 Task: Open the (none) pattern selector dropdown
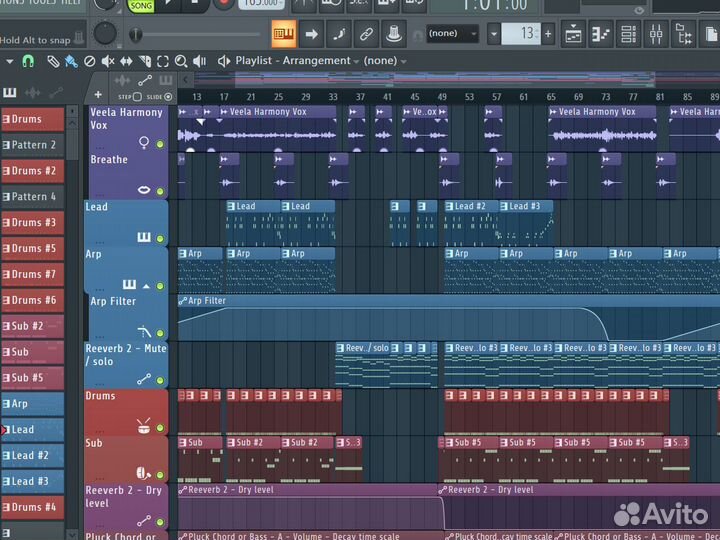coord(452,34)
